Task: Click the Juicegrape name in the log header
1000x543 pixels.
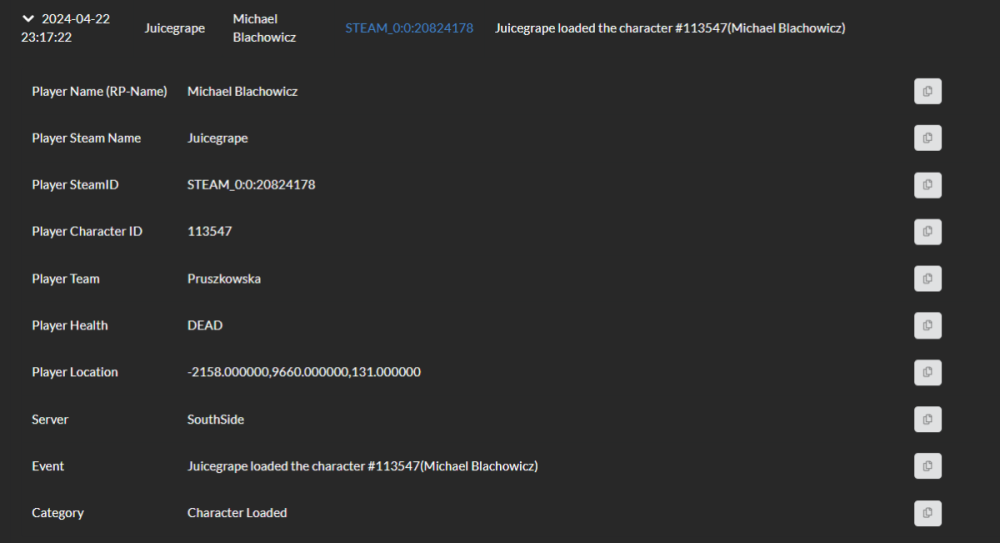Action: point(174,28)
